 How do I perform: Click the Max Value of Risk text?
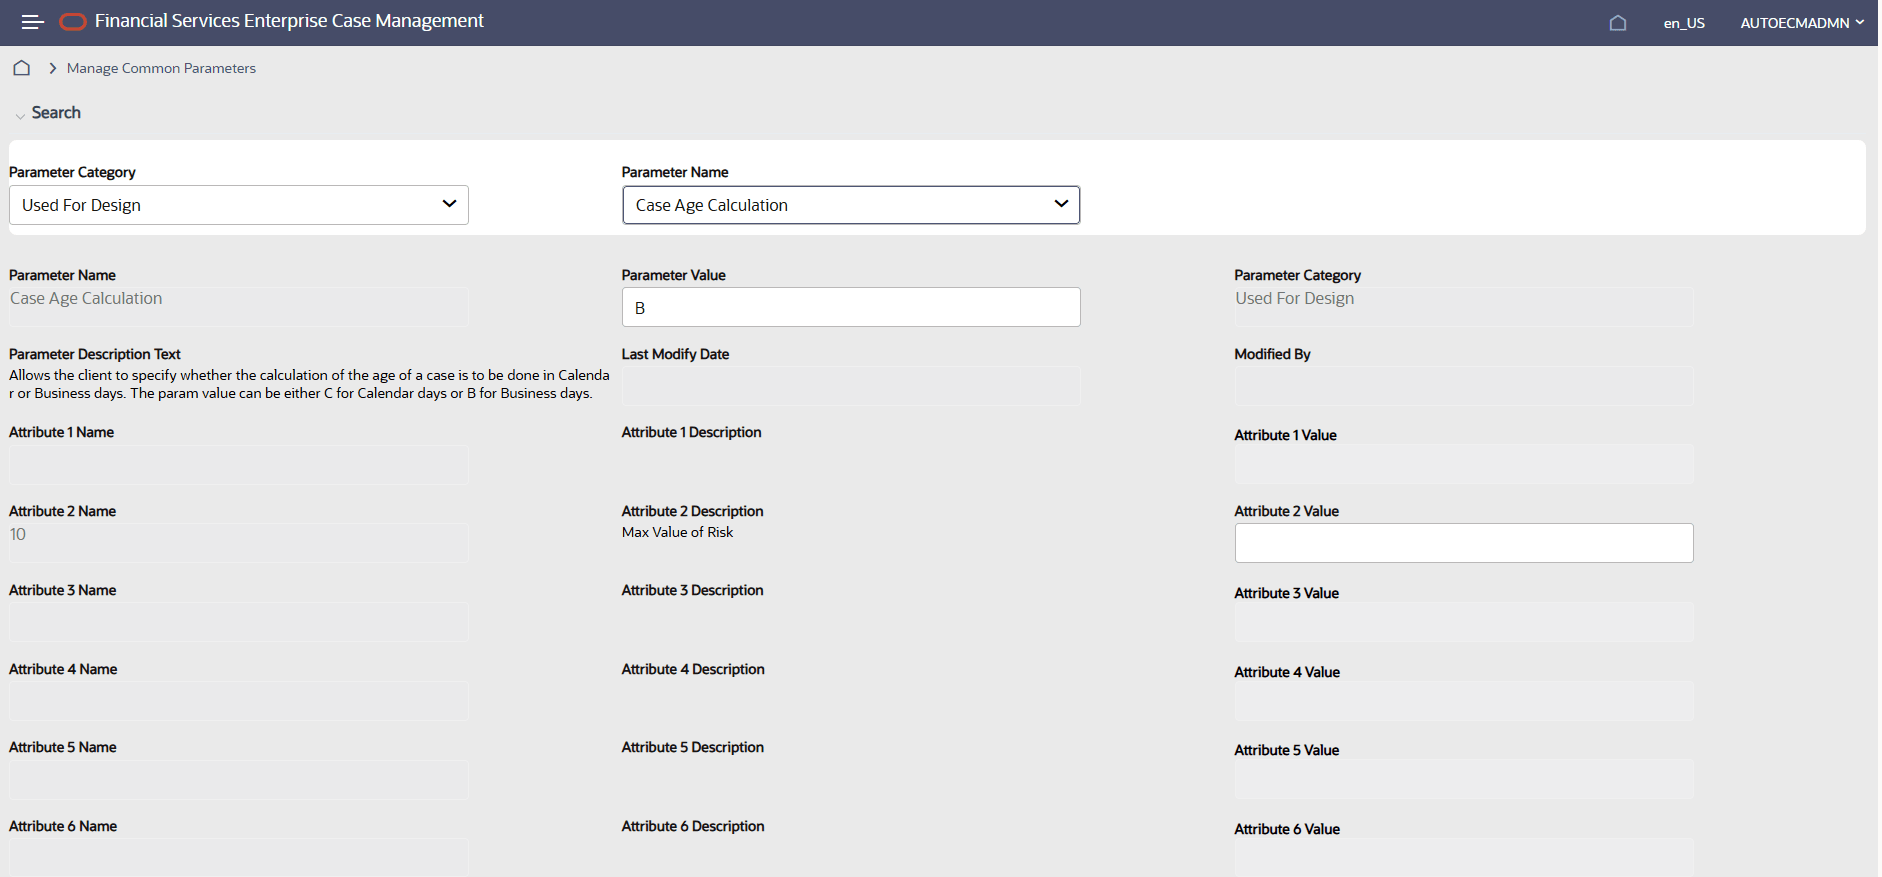[677, 532]
